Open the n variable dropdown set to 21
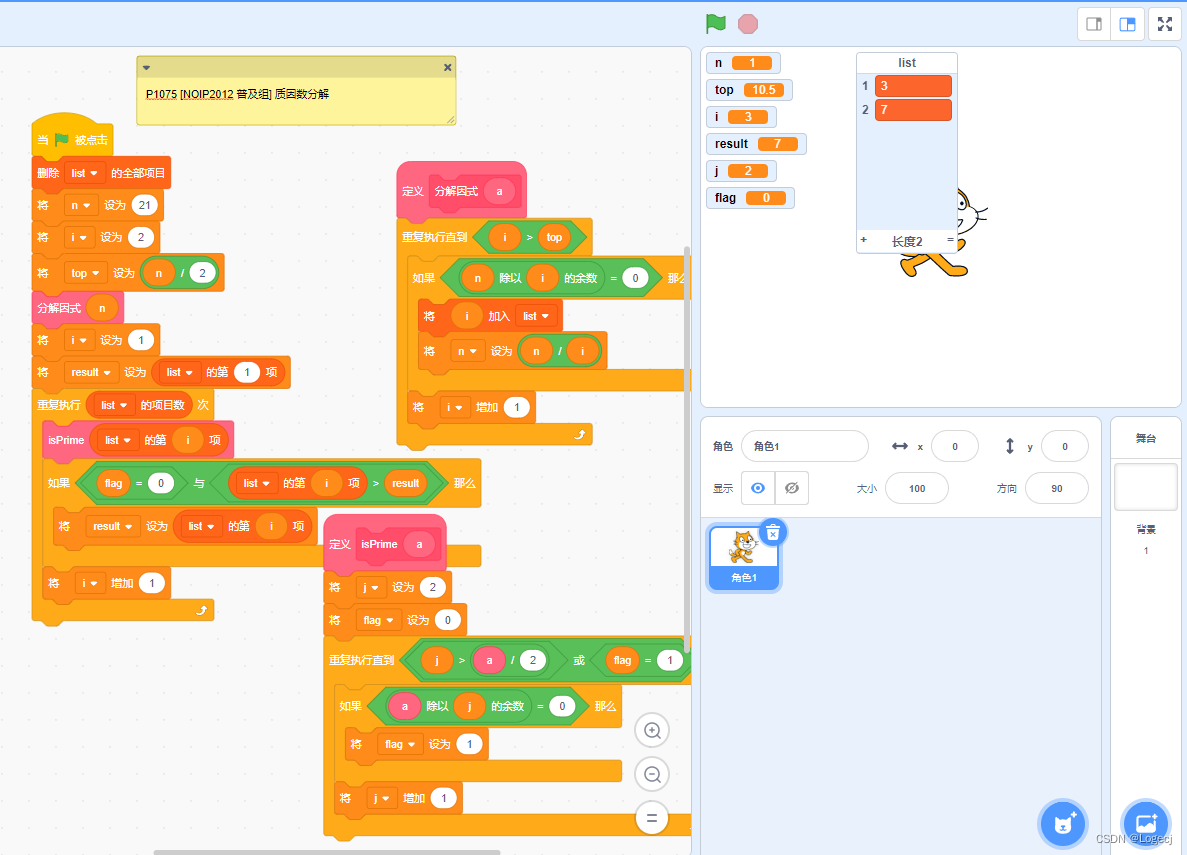This screenshot has height=855, width=1187. (x=81, y=205)
